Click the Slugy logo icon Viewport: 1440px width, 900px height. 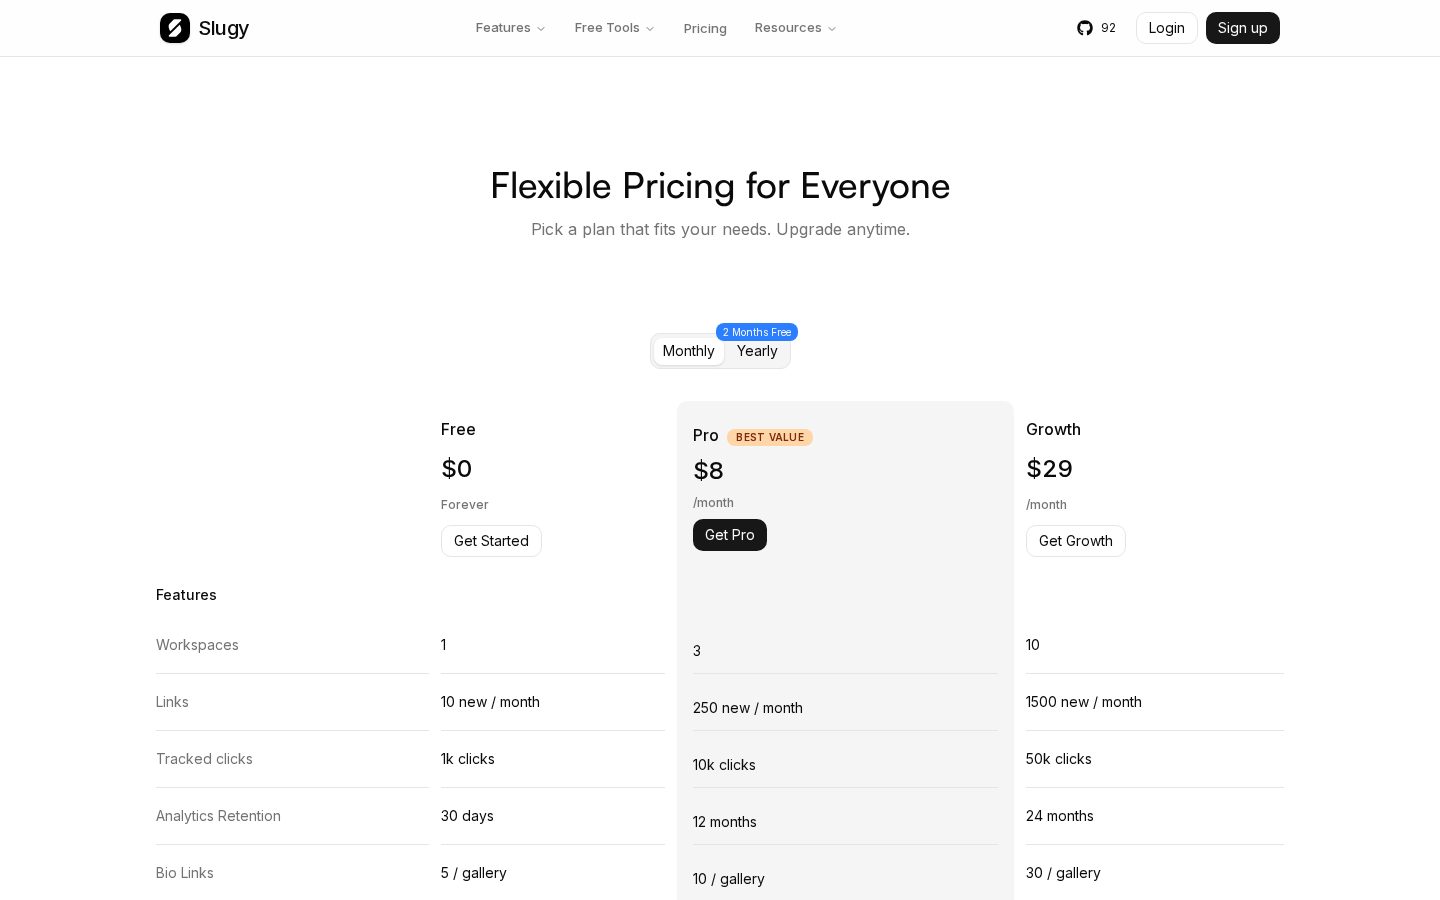pyautogui.click(x=175, y=28)
